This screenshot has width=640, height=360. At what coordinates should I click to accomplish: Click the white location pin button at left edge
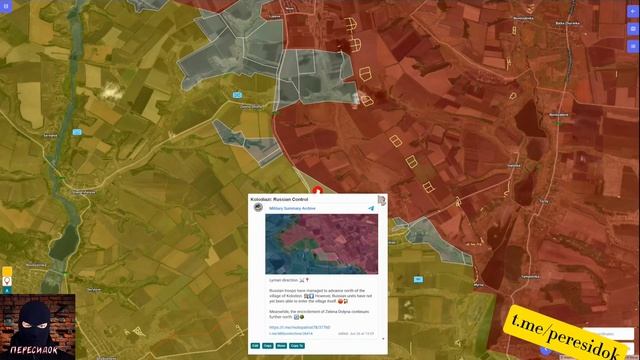(x=7, y=281)
